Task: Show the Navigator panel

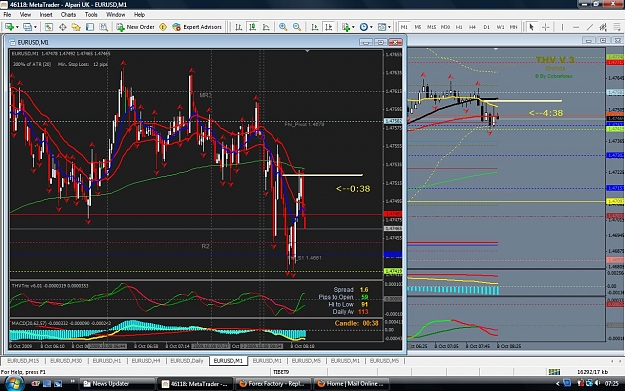Action: (x=76, y=27)
